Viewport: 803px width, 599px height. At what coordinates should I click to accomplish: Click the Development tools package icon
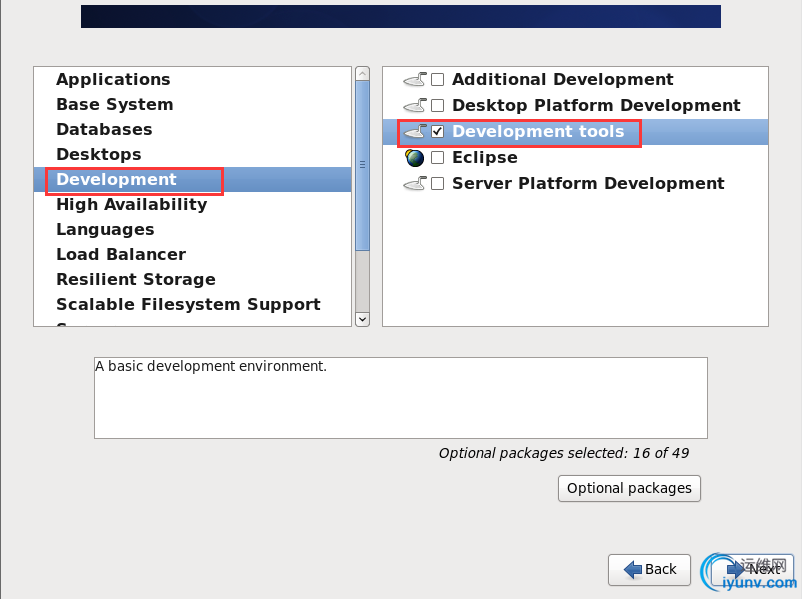[x=415, y=132]
